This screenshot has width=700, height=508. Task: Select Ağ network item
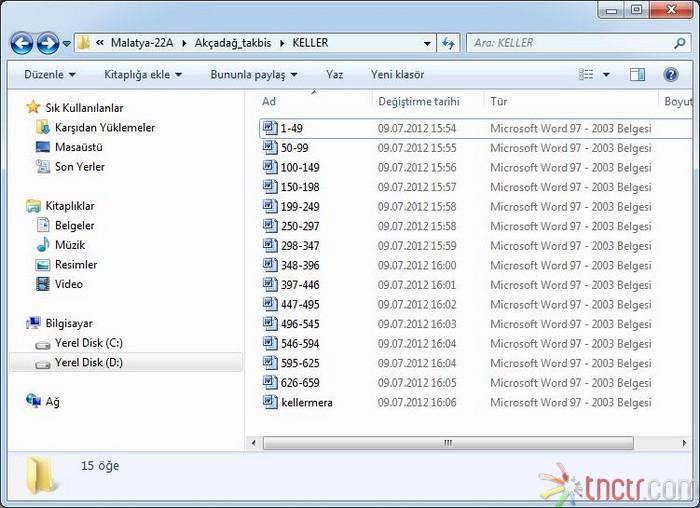pyautogui.click(x=52, y=402)
